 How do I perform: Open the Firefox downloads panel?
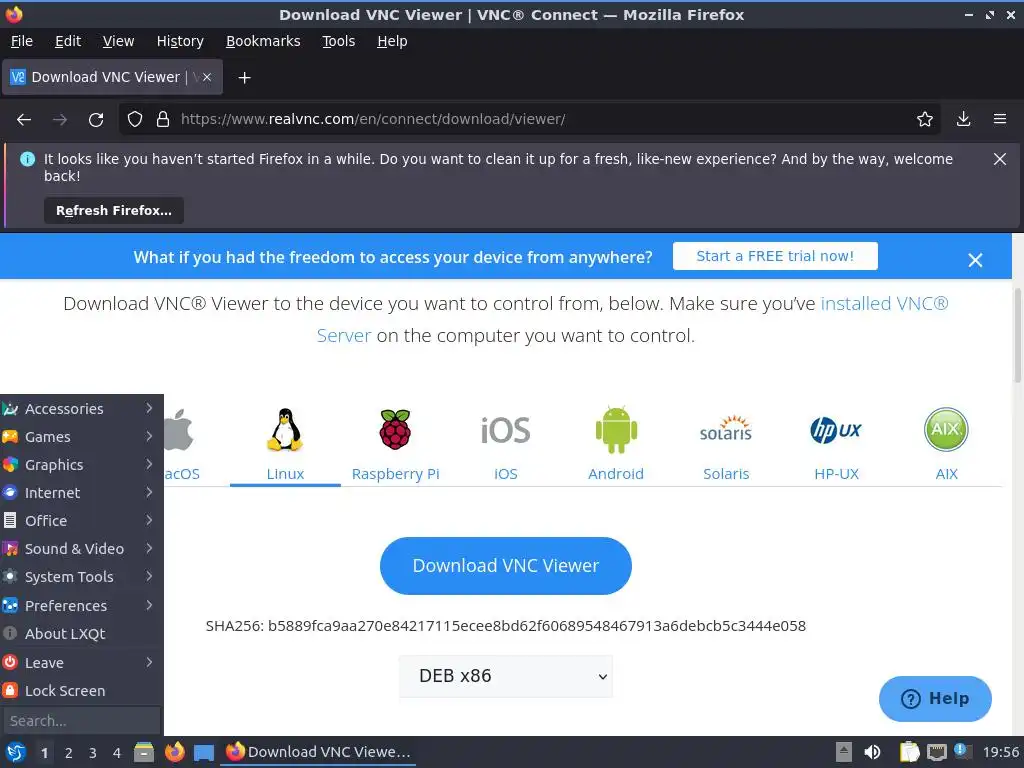tap(963, 120)
